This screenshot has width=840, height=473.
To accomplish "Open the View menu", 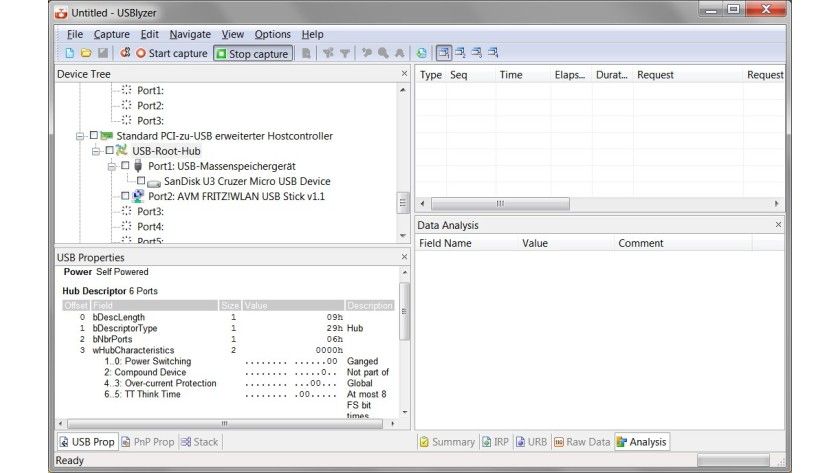I will (x=232, y=34).
